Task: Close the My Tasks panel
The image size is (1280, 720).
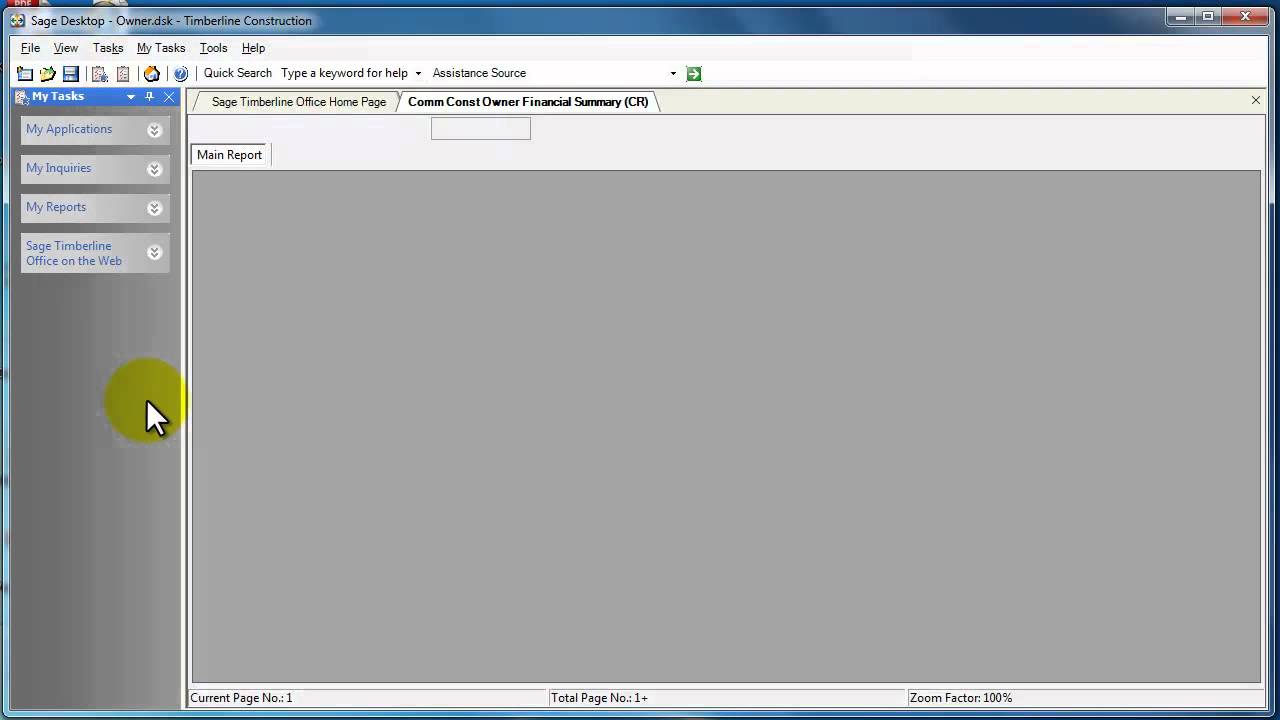Action: click(x=169, y=97)
